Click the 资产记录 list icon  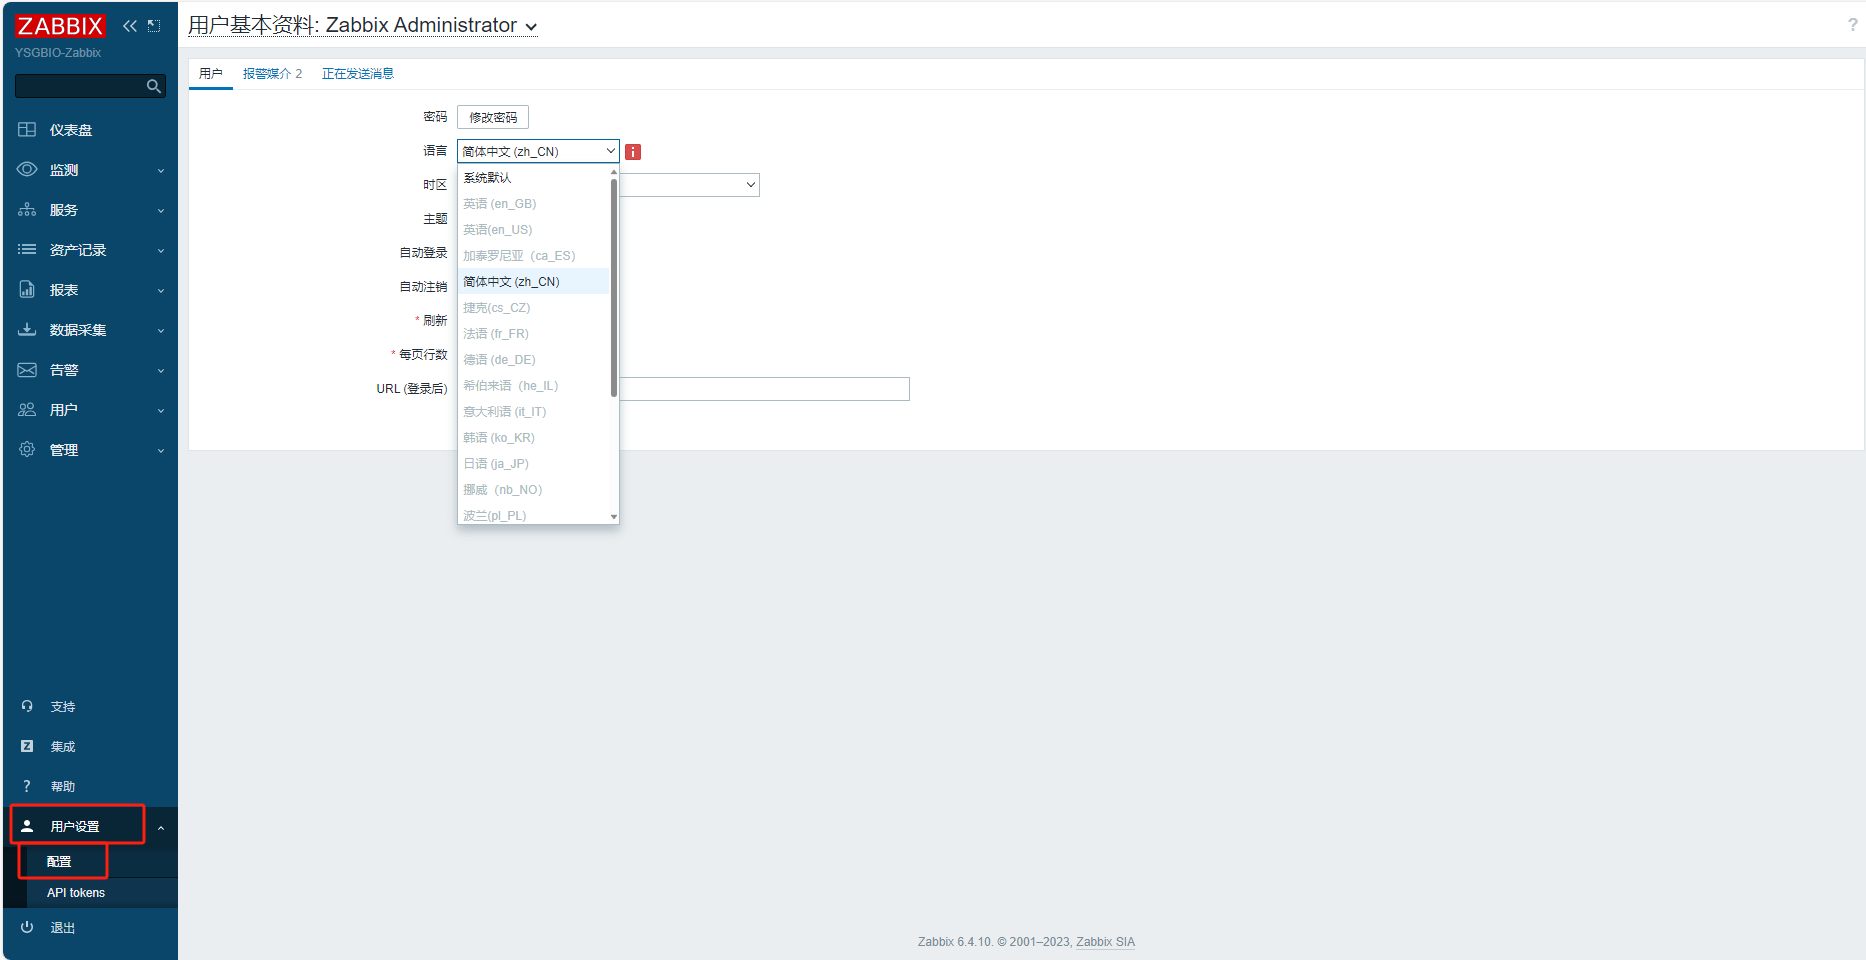pyautogui.click(x=27, y=250)
